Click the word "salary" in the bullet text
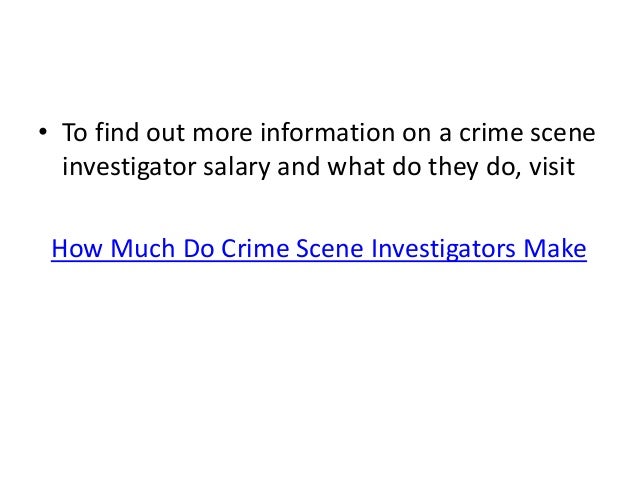Image resolution: width=638 pixels, height=479 pixels. click(237, 168)
